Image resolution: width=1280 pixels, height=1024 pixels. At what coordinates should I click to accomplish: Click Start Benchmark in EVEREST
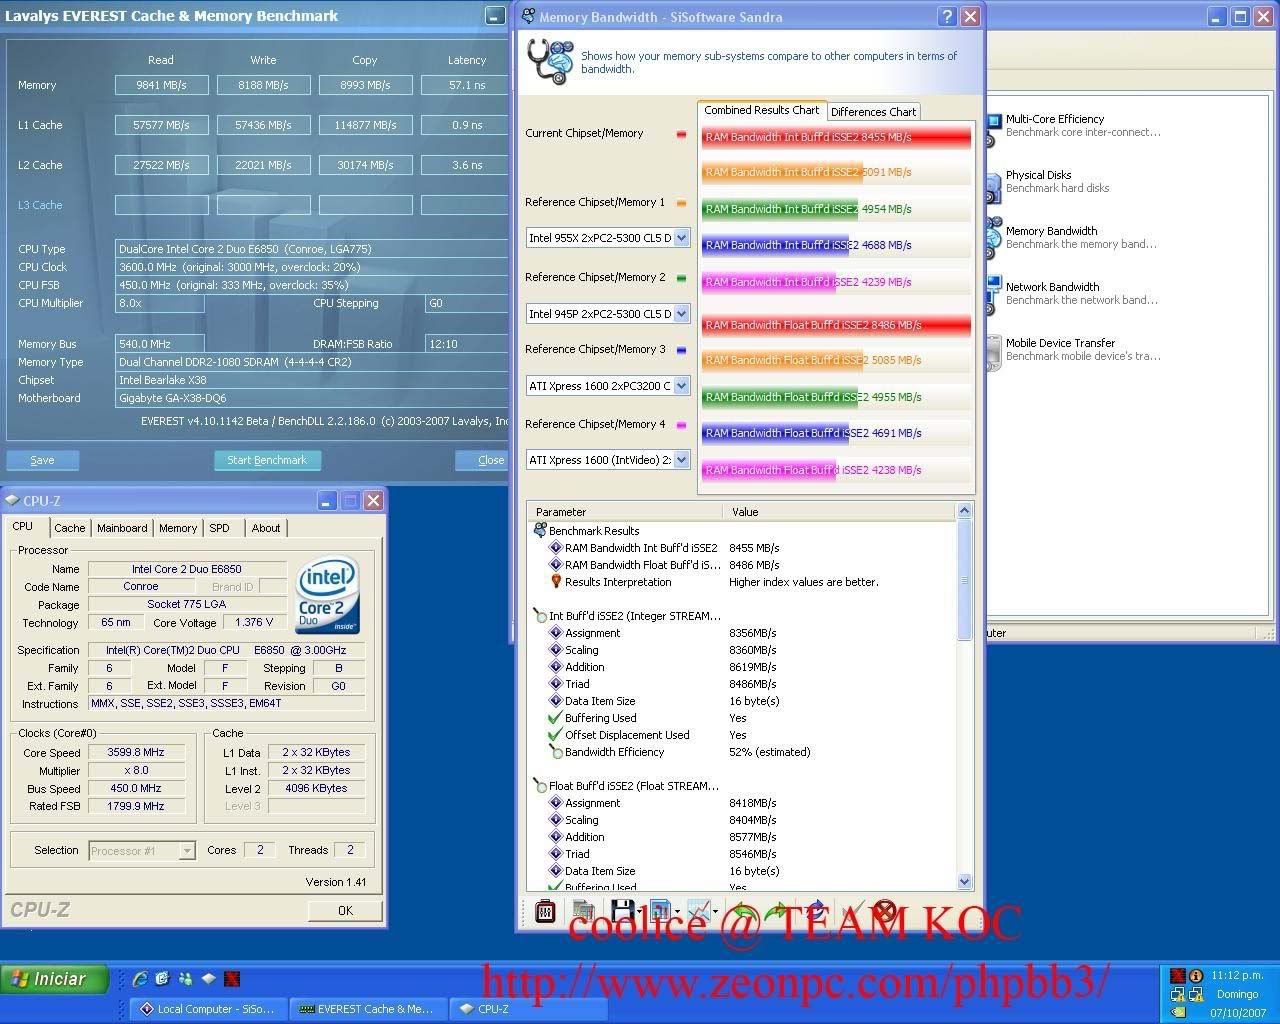(267, 460)
